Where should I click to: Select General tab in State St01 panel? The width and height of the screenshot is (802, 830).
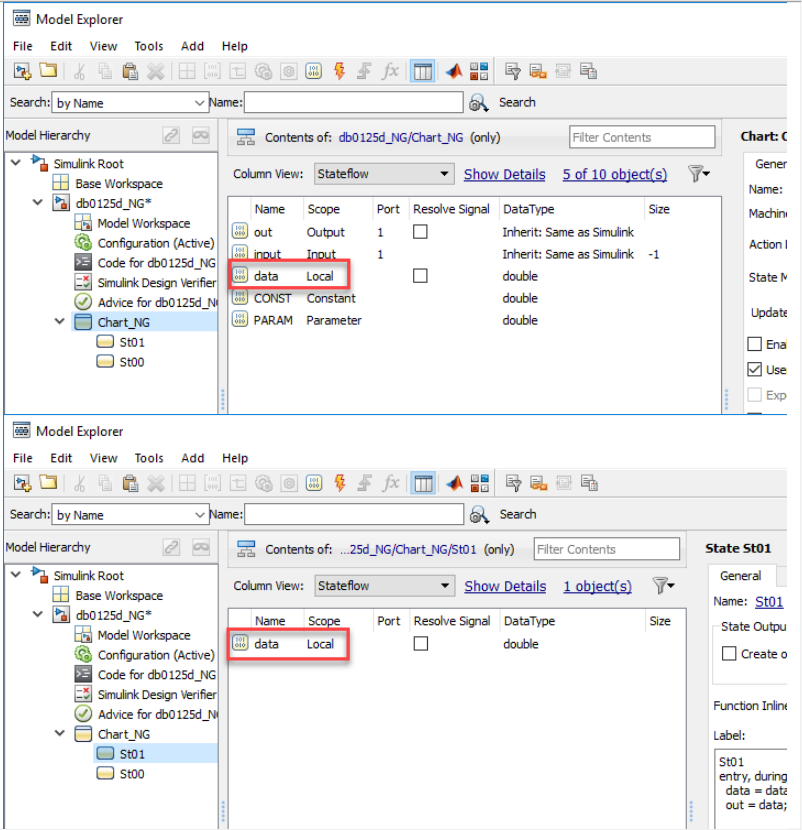pos(741,576)
